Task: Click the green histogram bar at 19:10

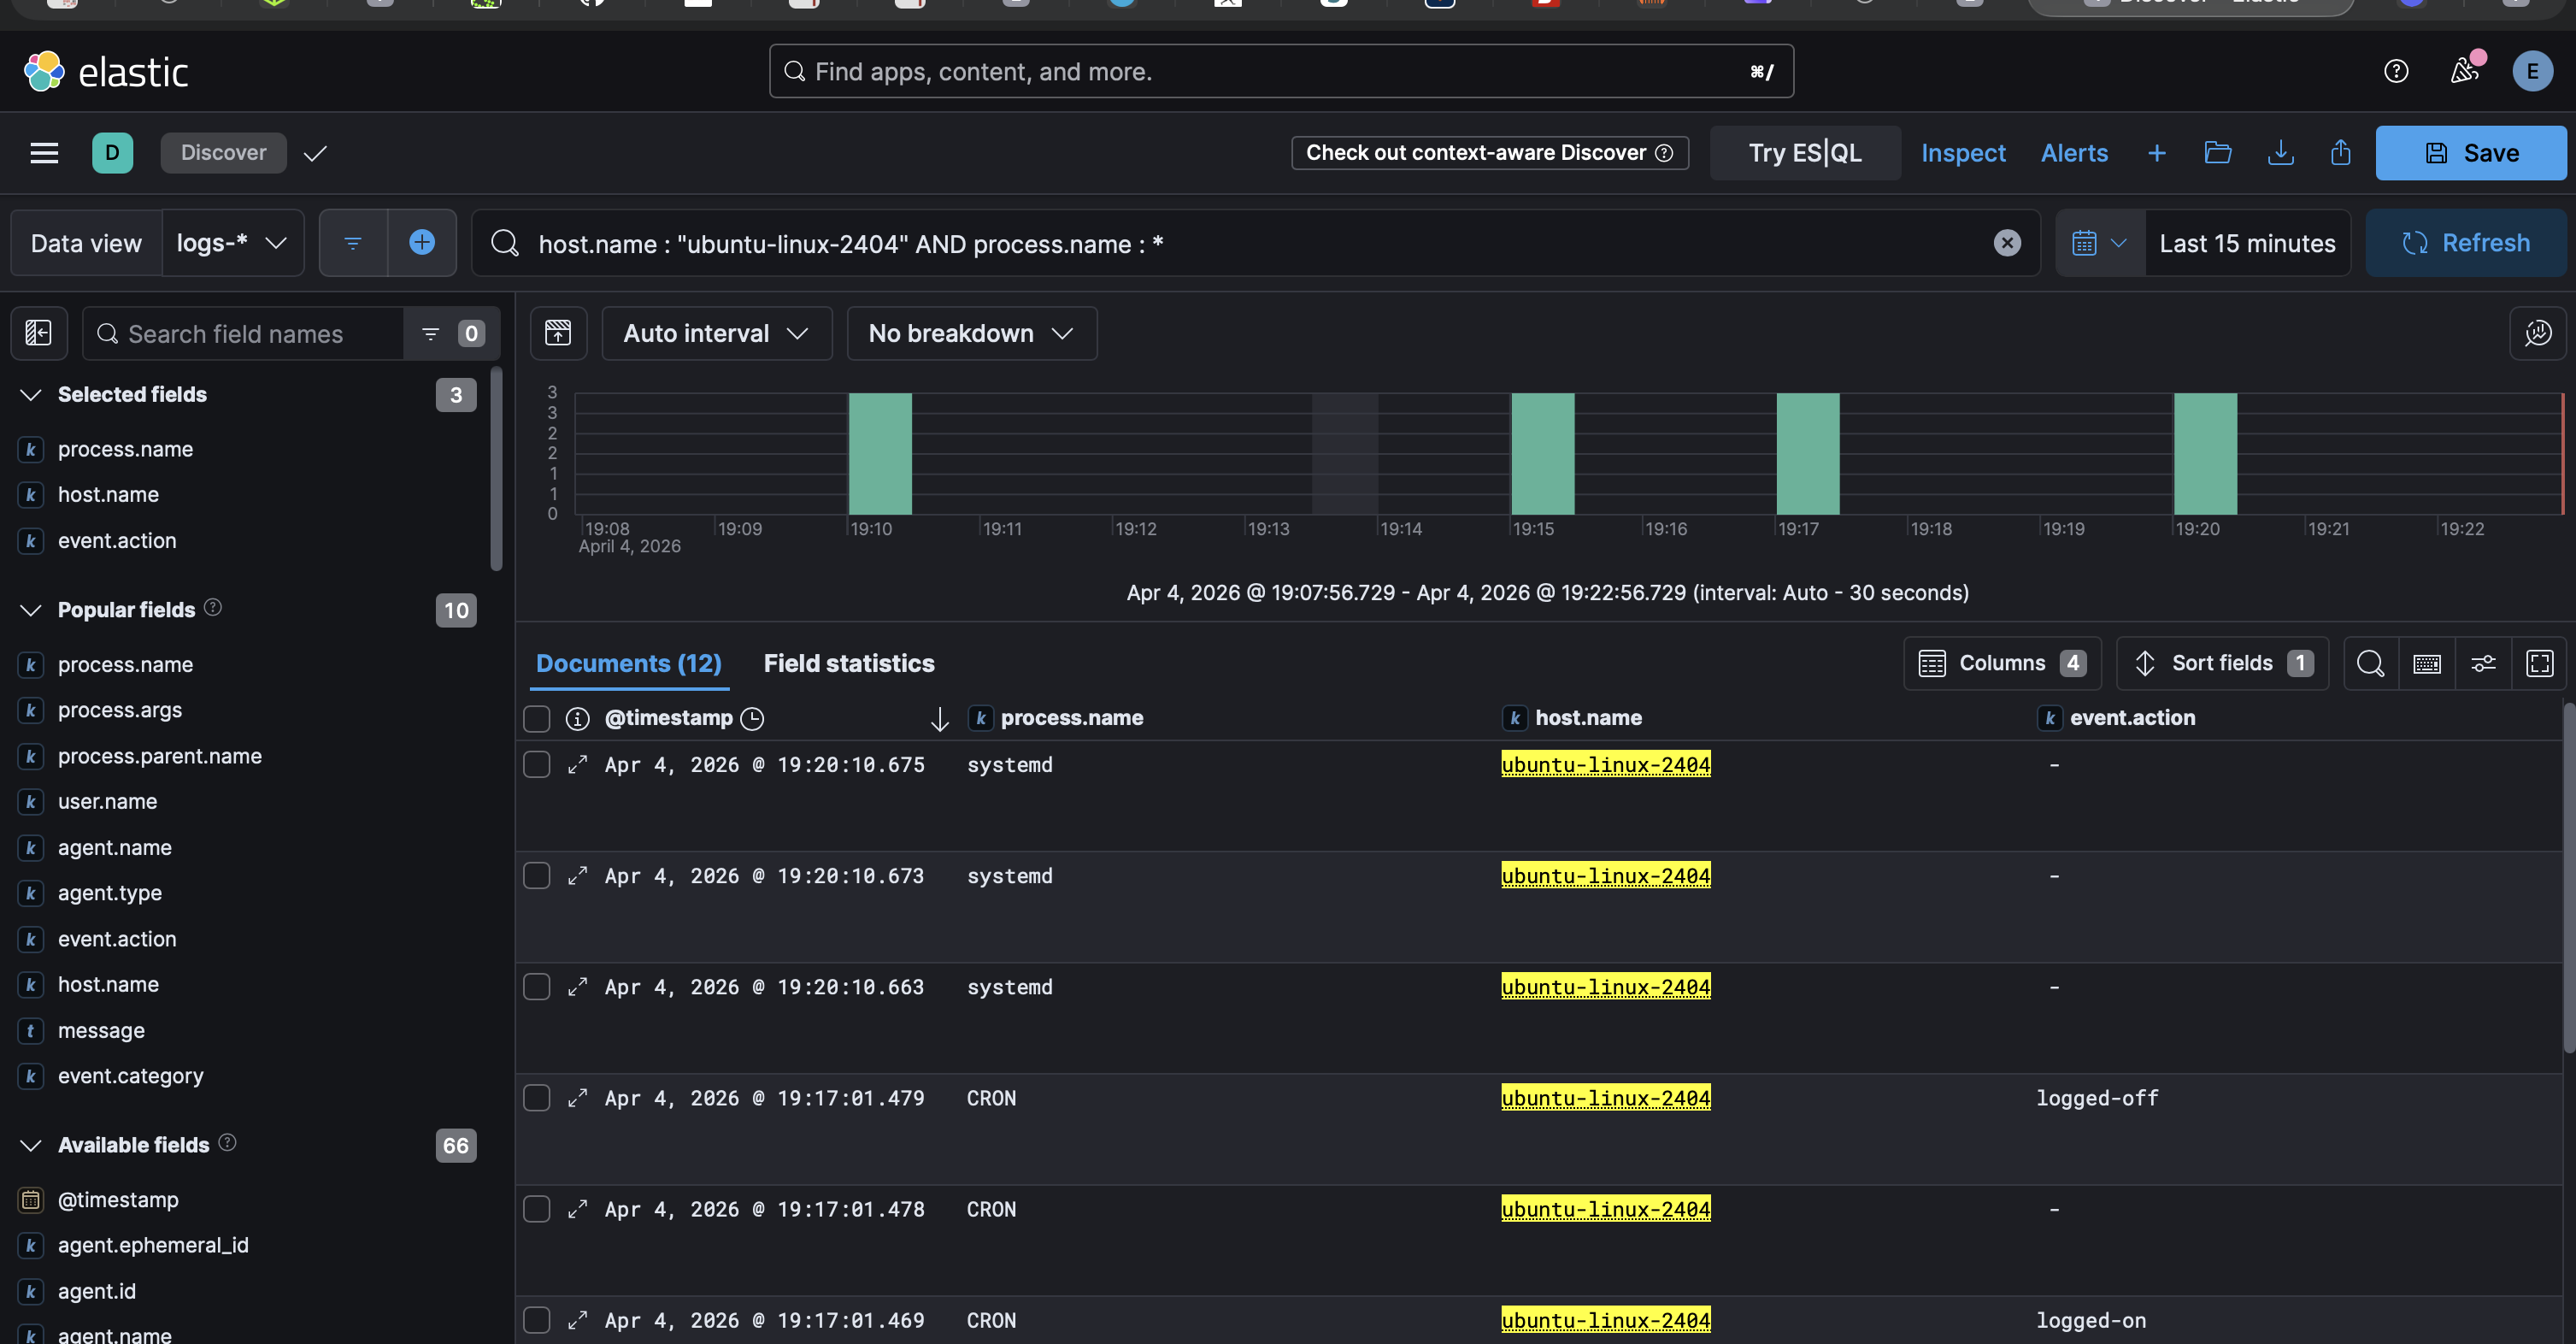Action: pos(880,454)
